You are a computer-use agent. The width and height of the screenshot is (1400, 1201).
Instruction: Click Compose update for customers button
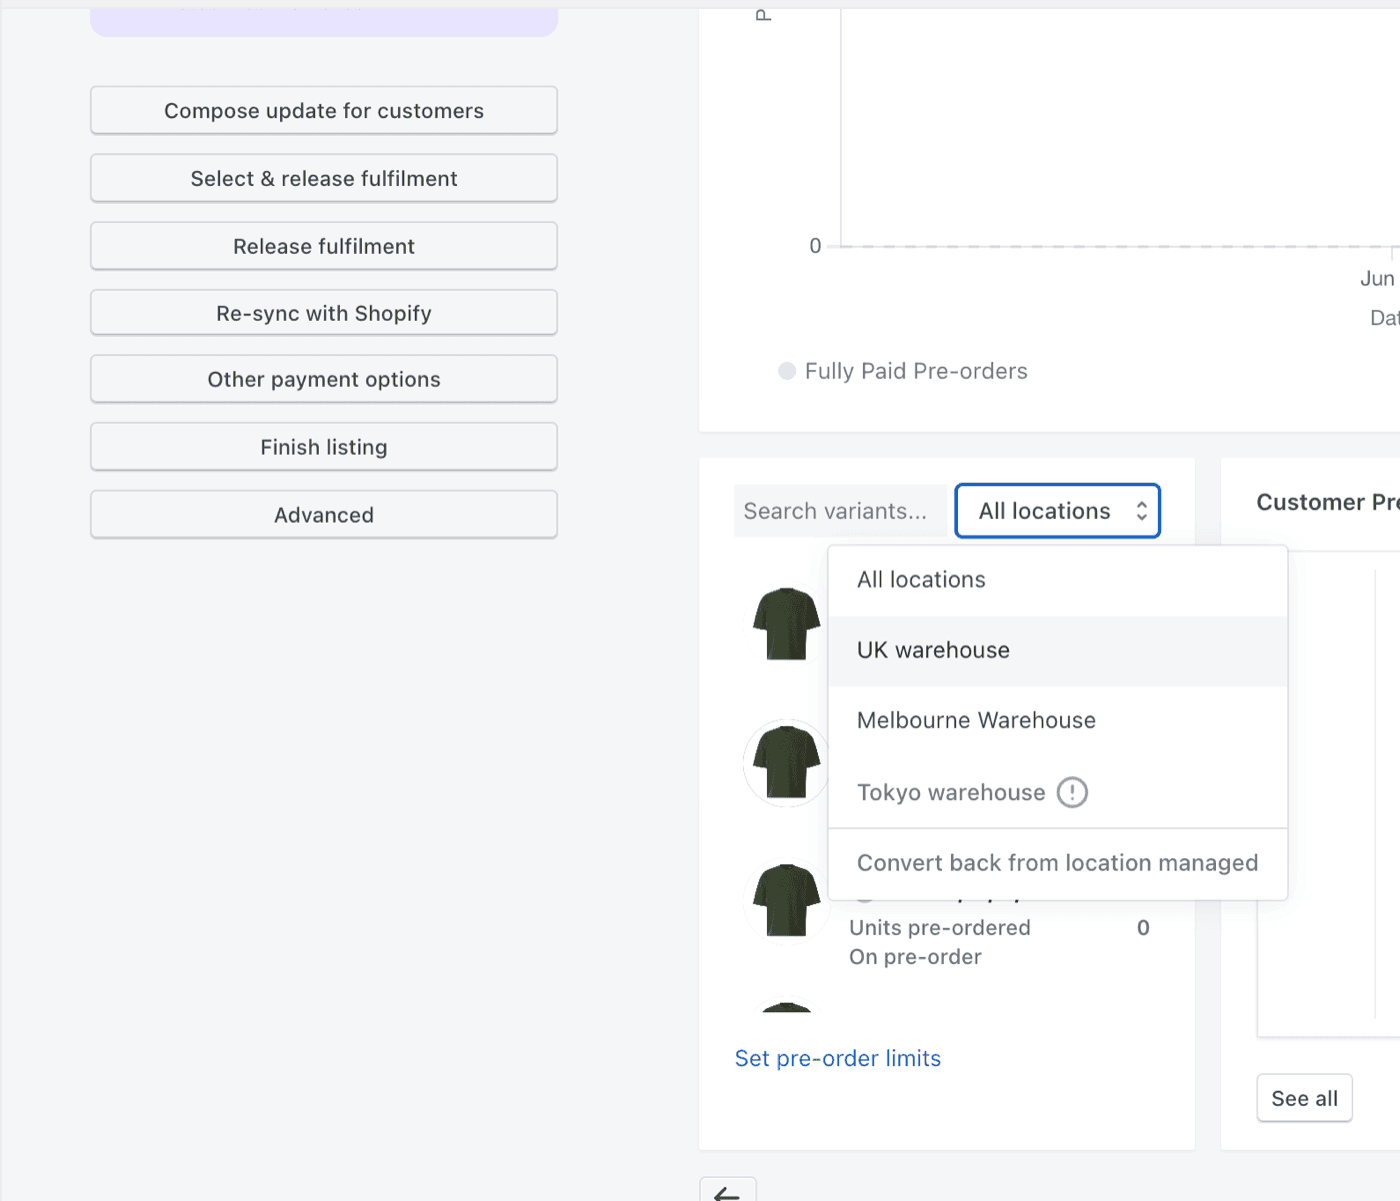click(x=324, y=110)
